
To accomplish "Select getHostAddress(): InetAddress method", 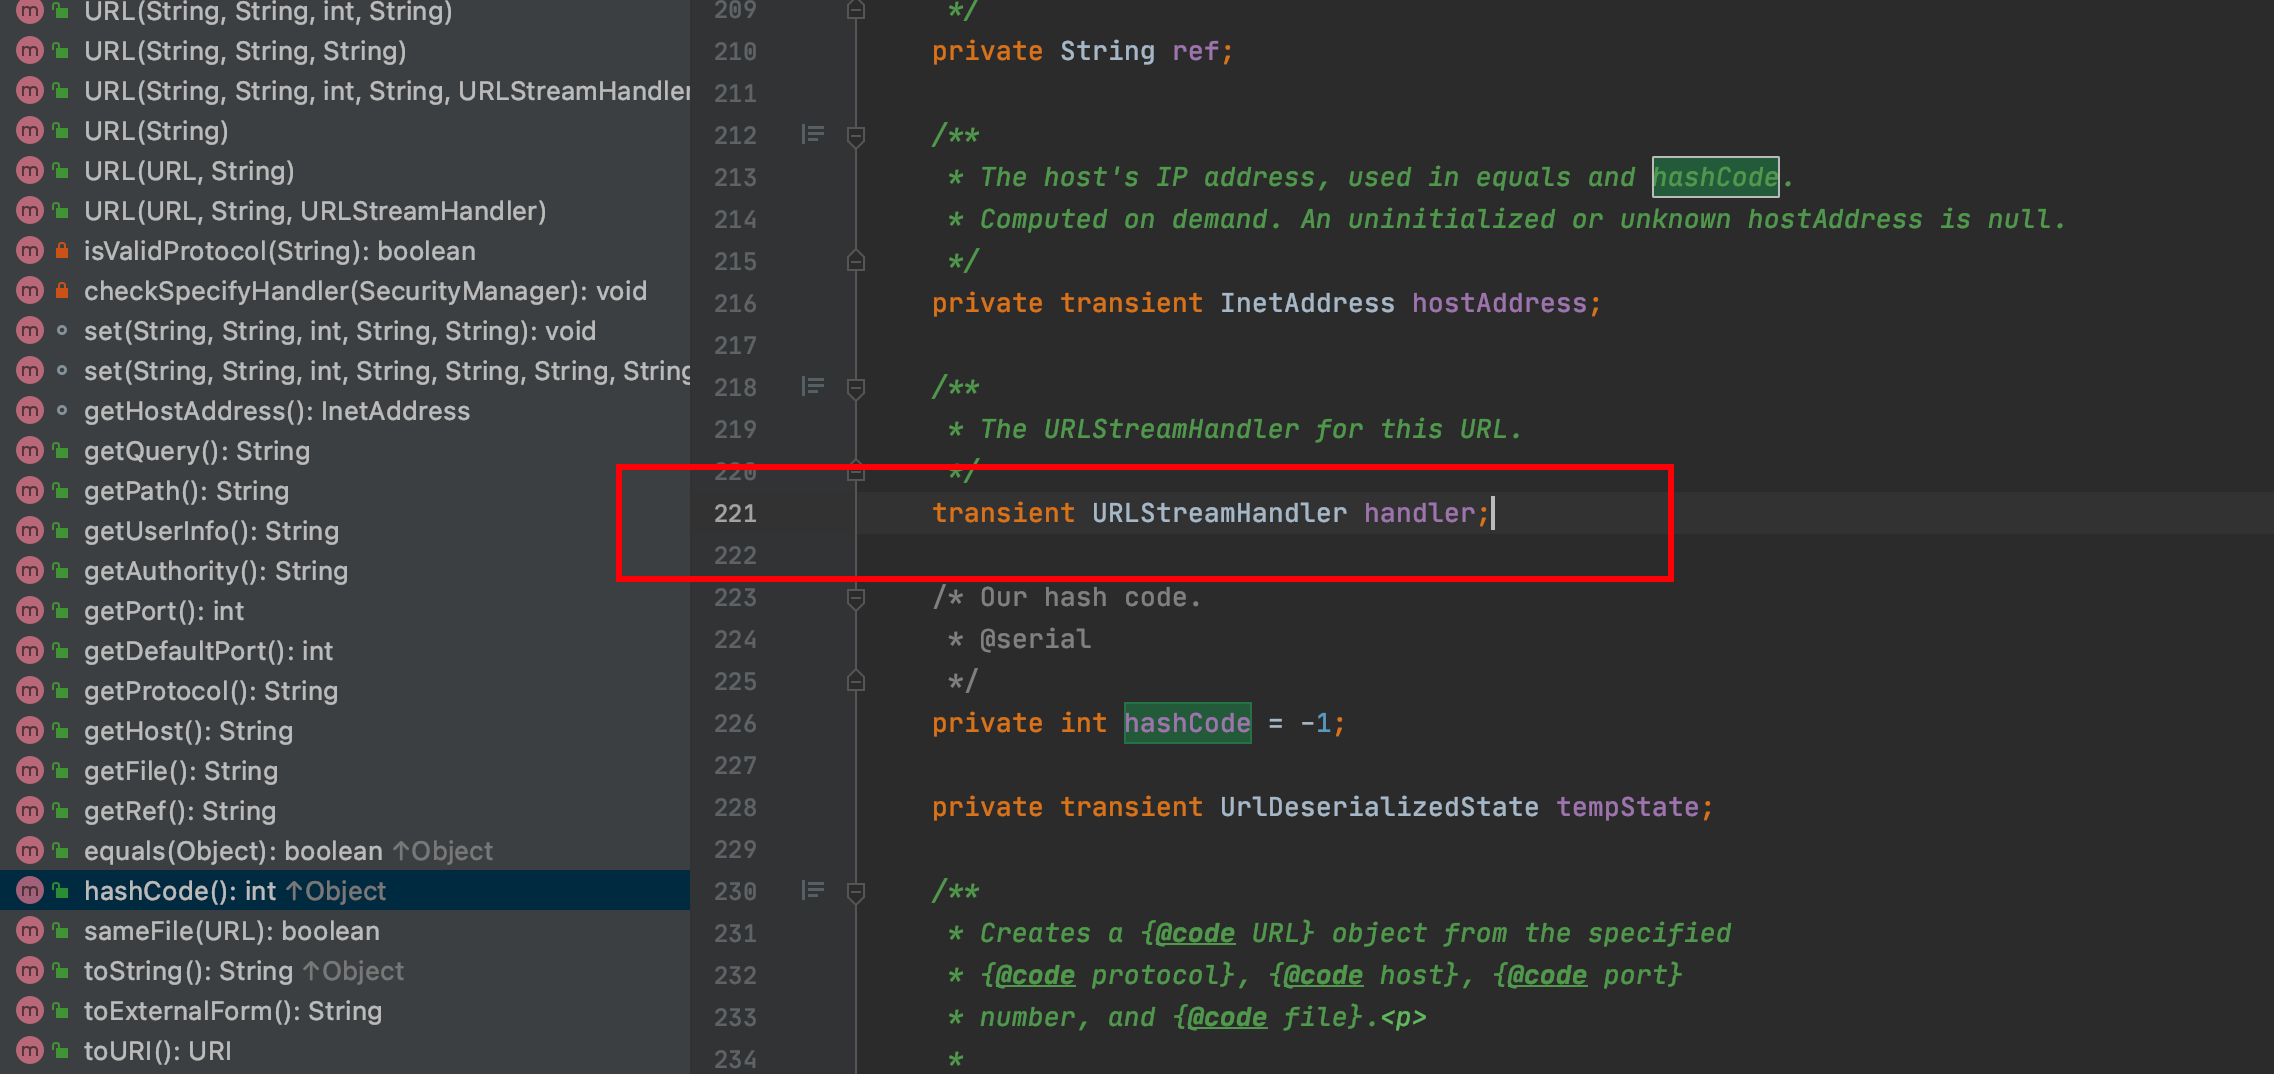I will (x=277, y=411).
